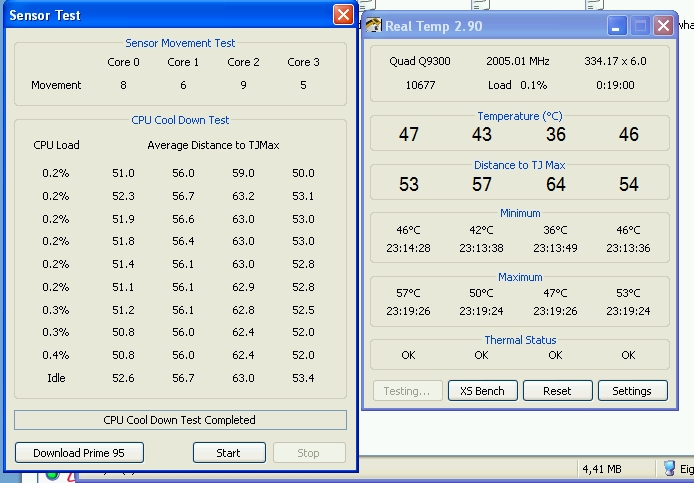Click the Core 0 column header
The height and width of the screenshot is (483, 694).
tap(123, 62)
